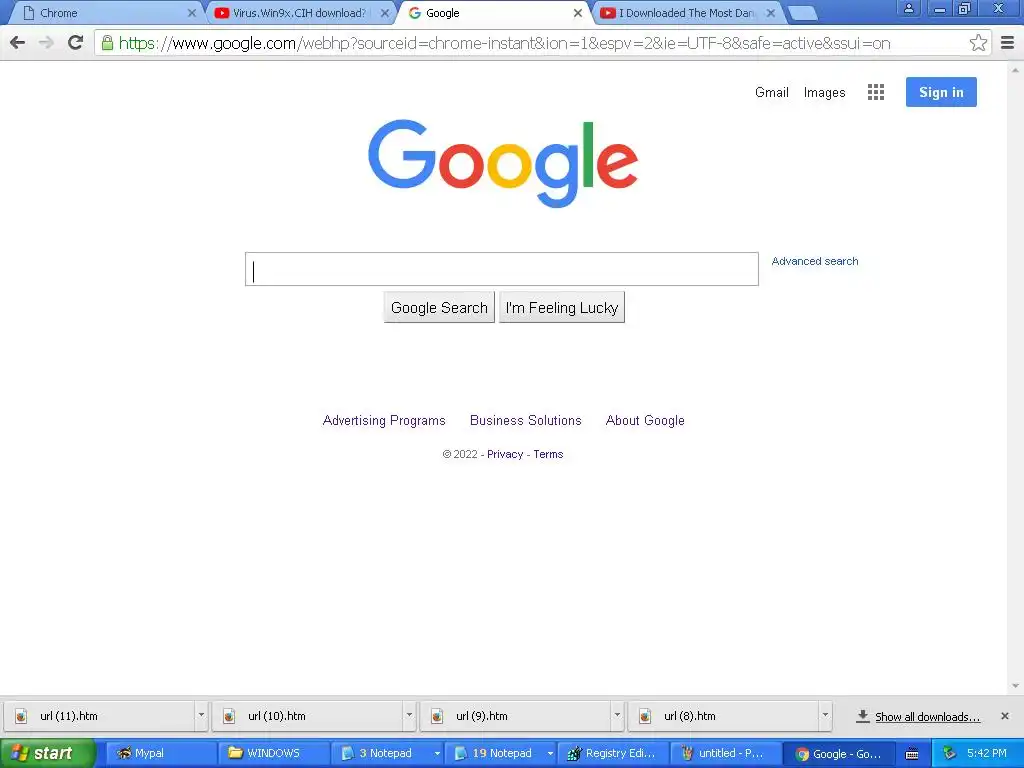Viewport: 1024px width, 768px height.
Task: Close the Virus.Win9x.CIH download tab
Action: coord(385,13)
